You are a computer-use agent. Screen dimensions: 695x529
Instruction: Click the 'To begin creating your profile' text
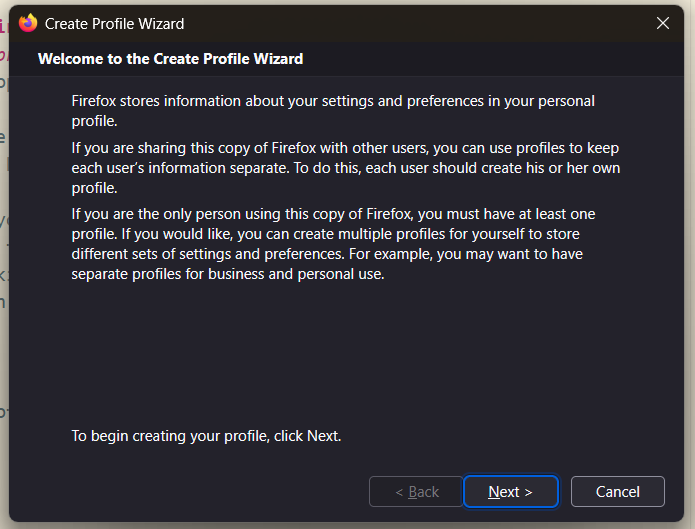click(x=206, y=436)
